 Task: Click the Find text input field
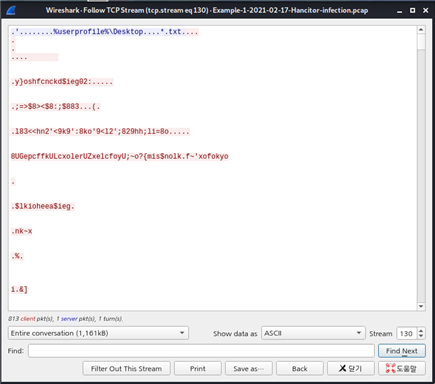click(x=201, y=351)
